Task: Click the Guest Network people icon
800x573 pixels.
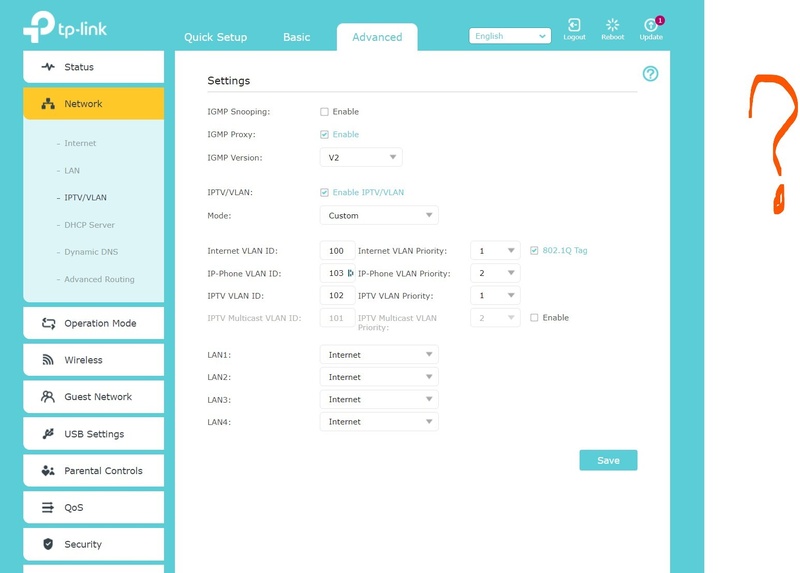Action: (x=48, y=396)
